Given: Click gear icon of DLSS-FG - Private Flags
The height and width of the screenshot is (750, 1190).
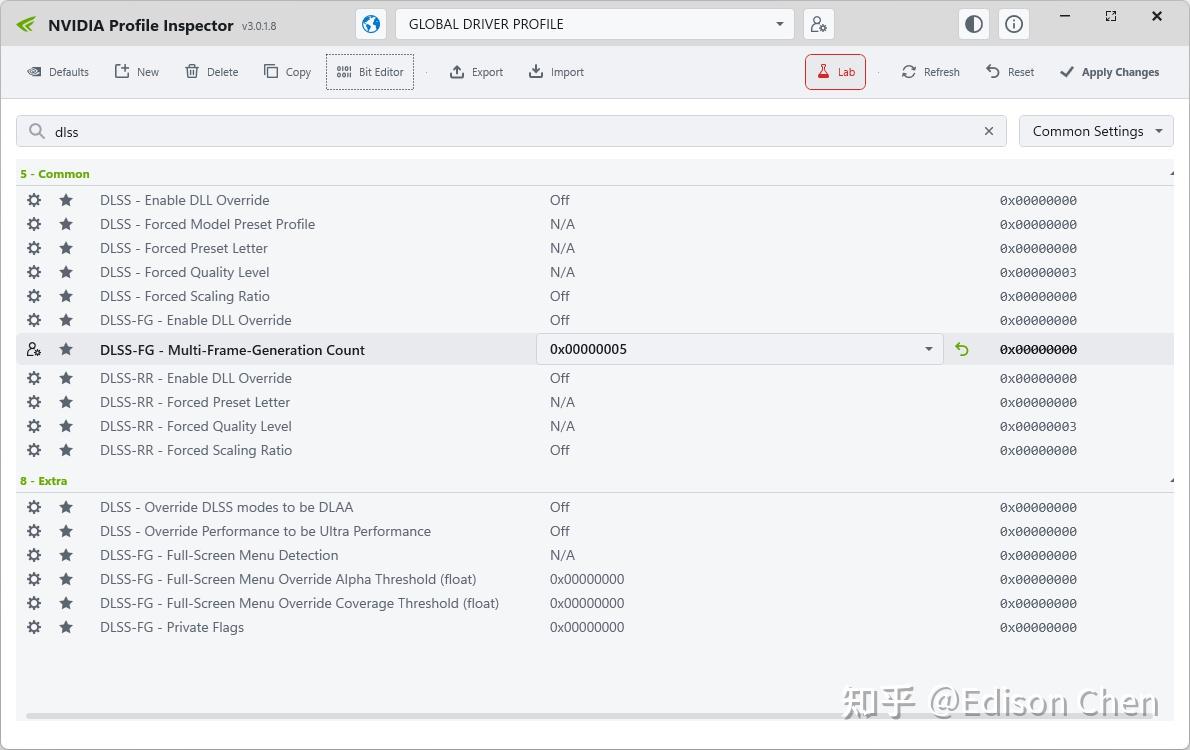Looking at the screenshot, I should coord(34,627).
